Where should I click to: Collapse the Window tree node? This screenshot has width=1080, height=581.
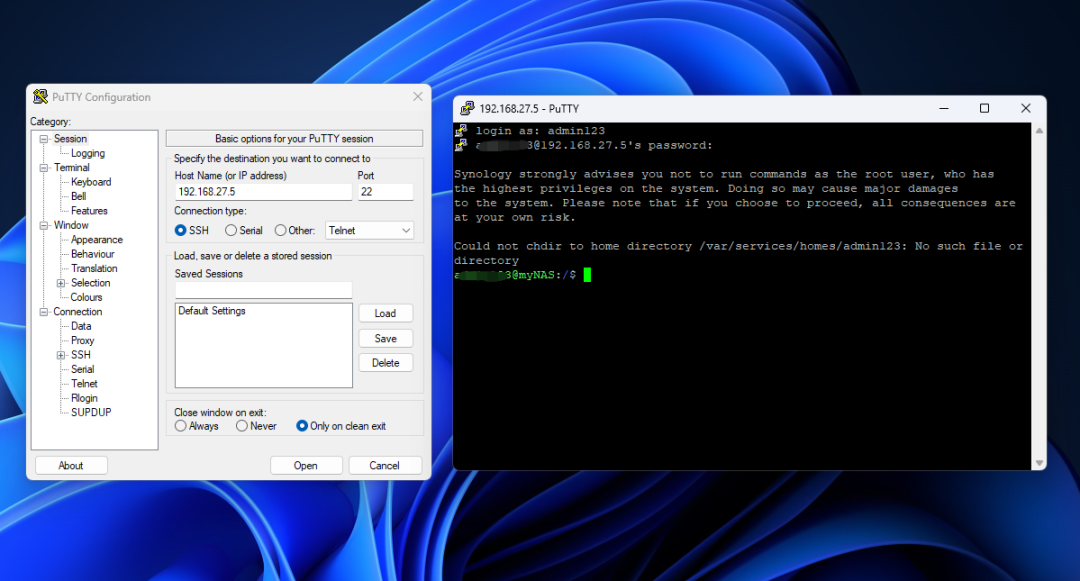(43, 226)
